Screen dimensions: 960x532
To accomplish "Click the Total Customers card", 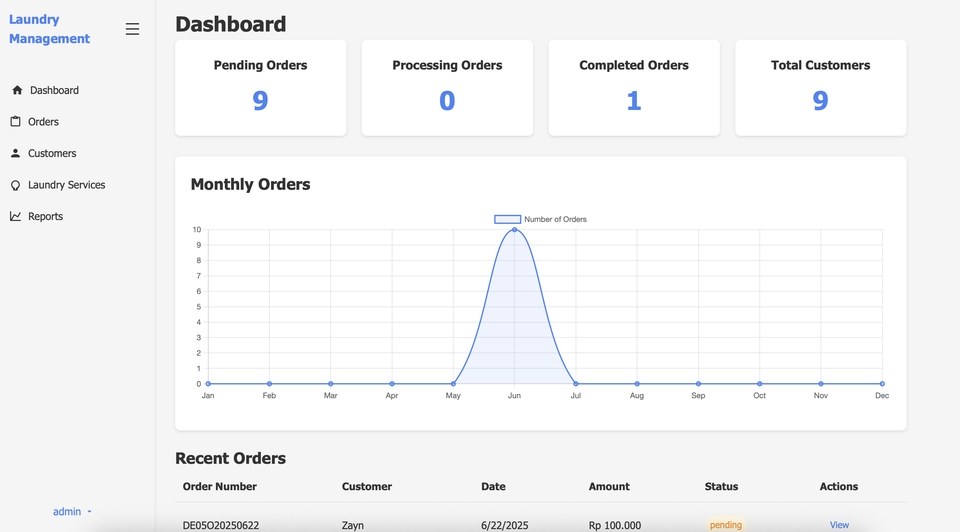I will [820, 88].
